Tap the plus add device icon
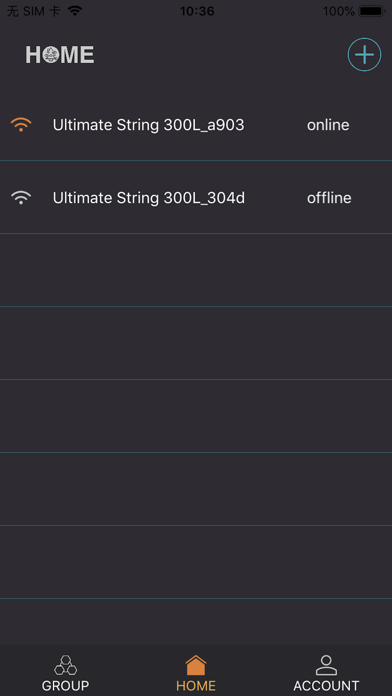 (364, 55)
